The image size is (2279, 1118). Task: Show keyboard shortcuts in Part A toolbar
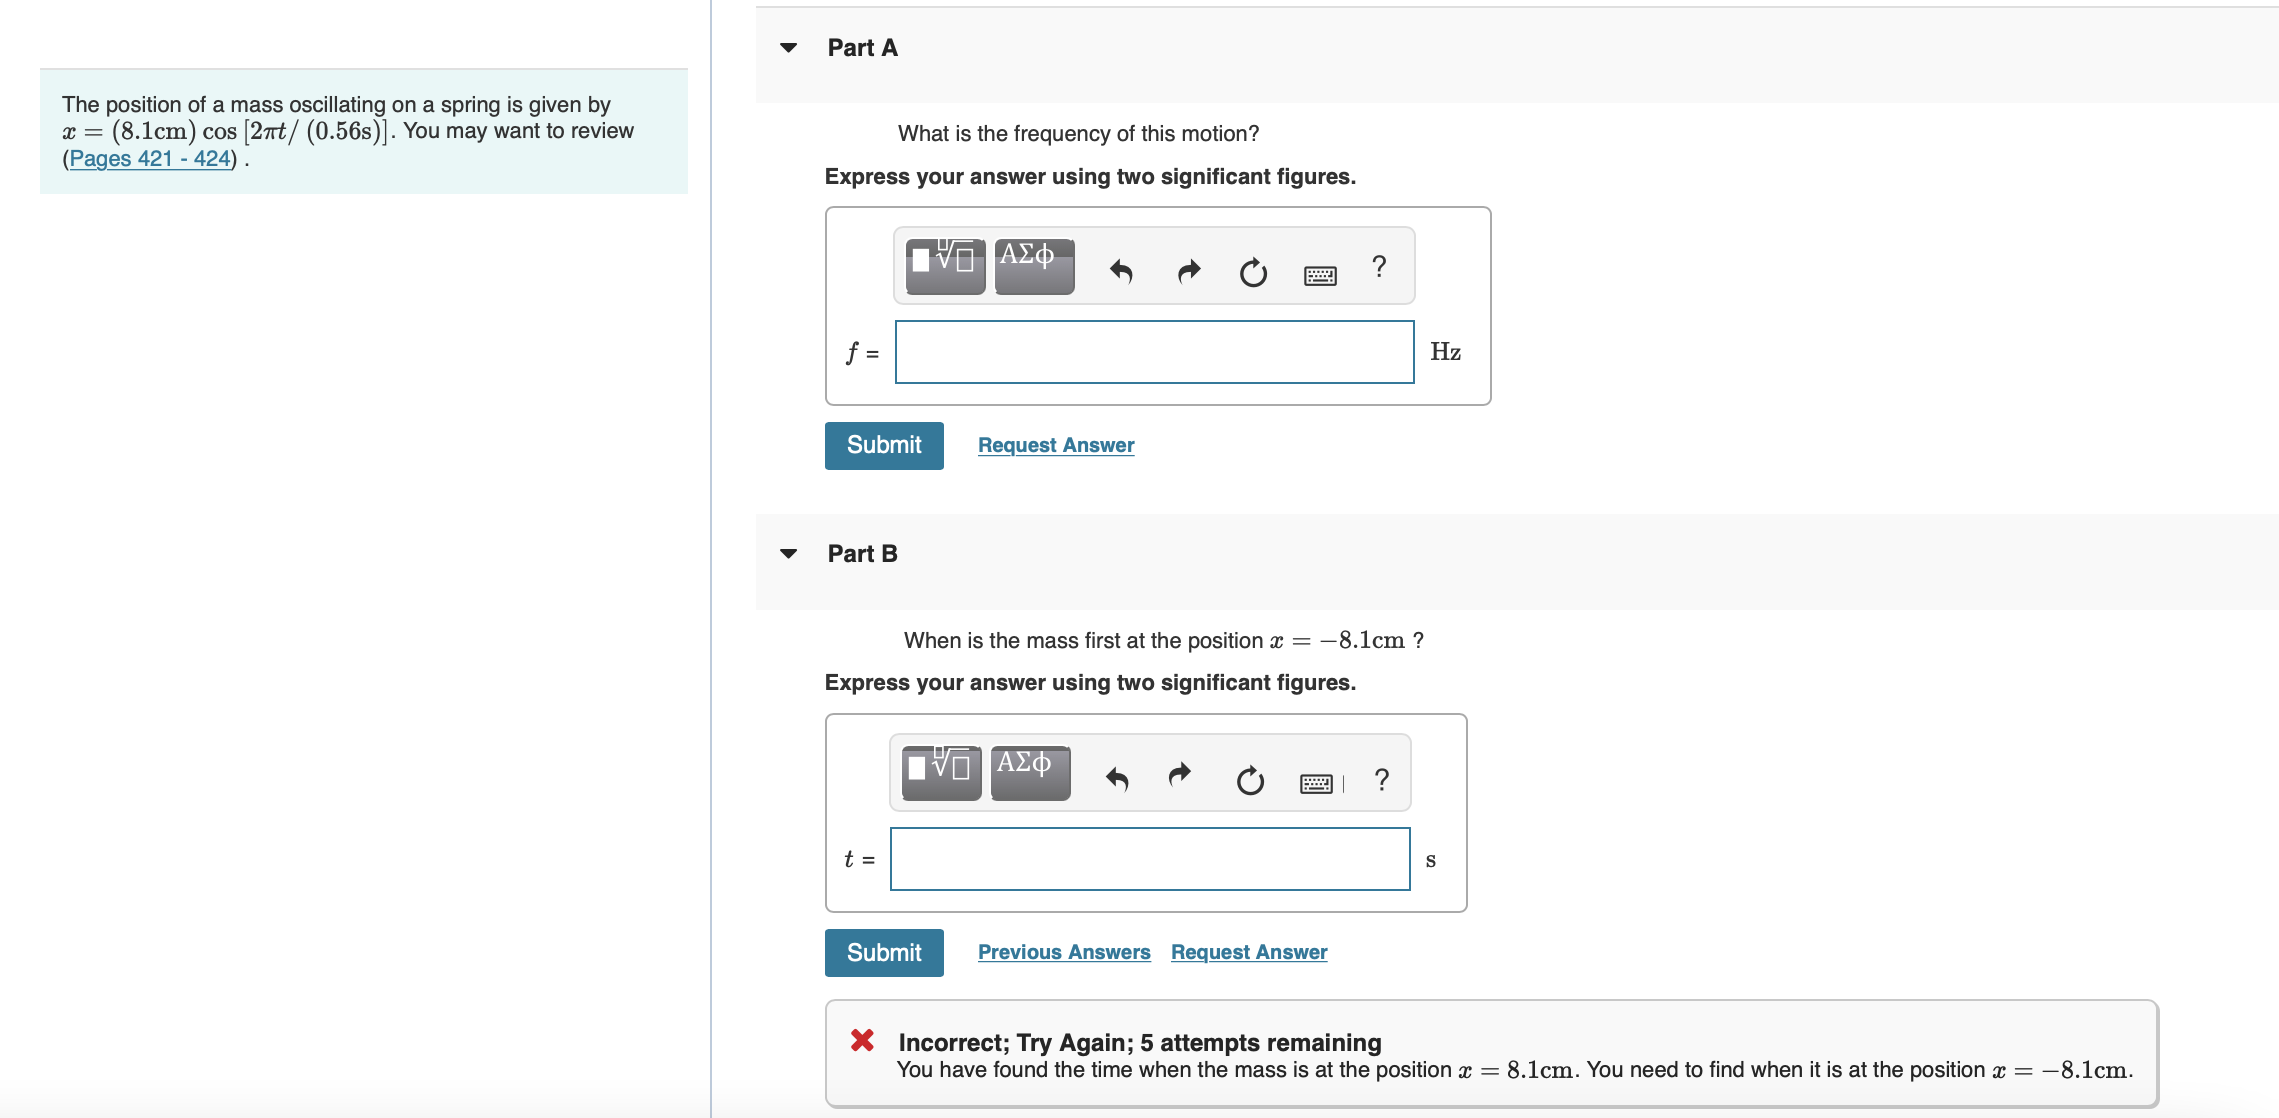(1320, 275)
